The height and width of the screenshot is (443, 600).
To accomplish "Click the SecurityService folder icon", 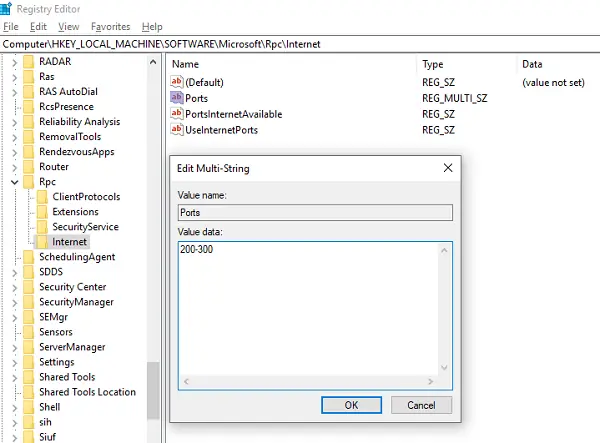I will 43,227.
